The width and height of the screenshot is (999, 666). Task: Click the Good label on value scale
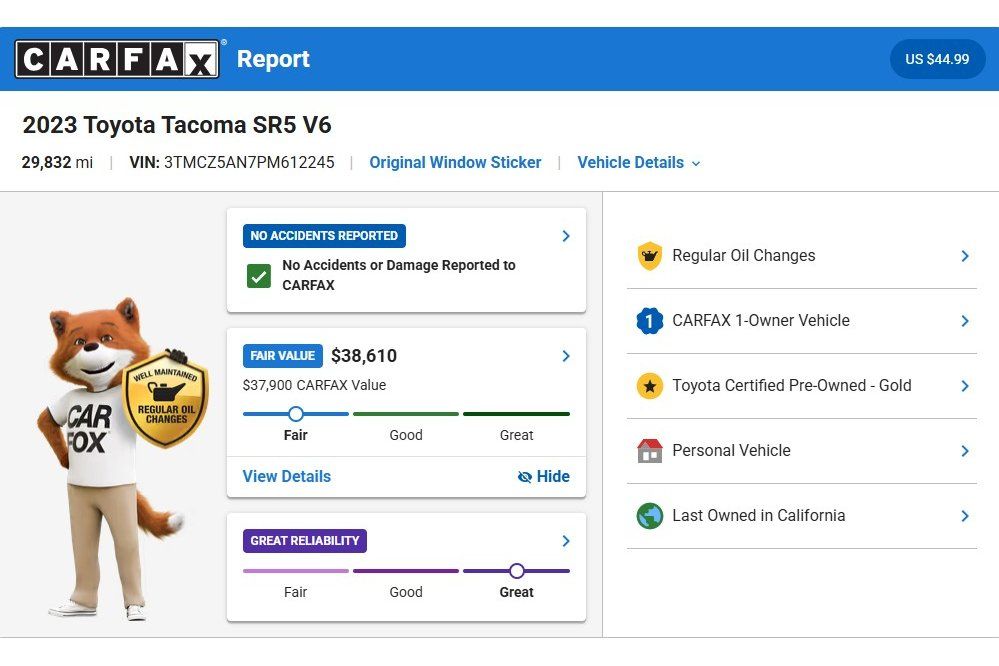(406, 435)
